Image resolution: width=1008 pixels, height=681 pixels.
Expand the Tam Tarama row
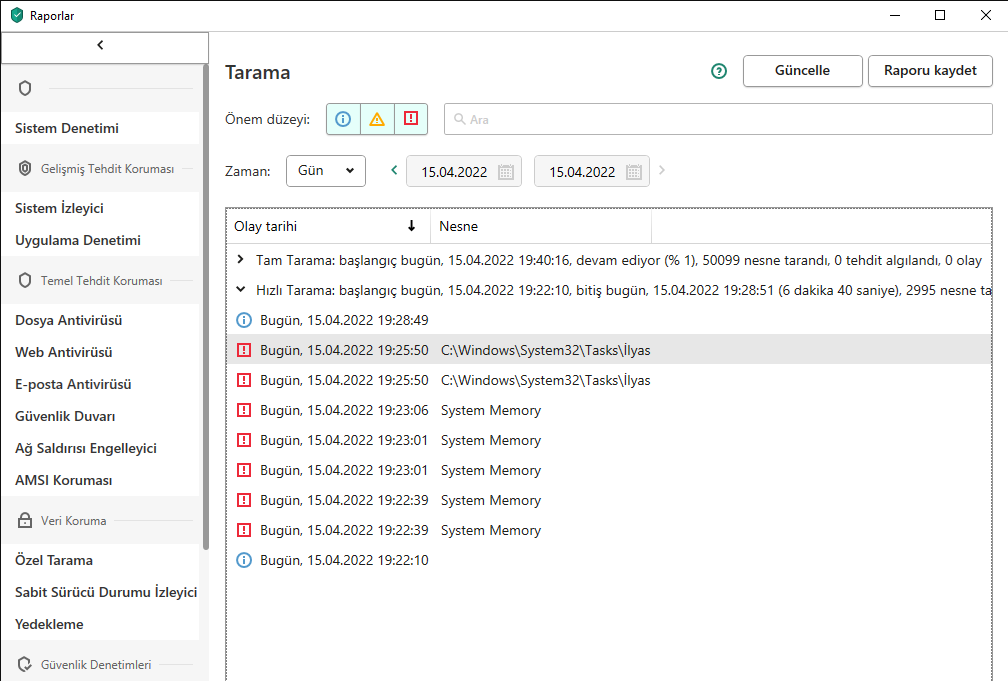[x=240, y=259]
